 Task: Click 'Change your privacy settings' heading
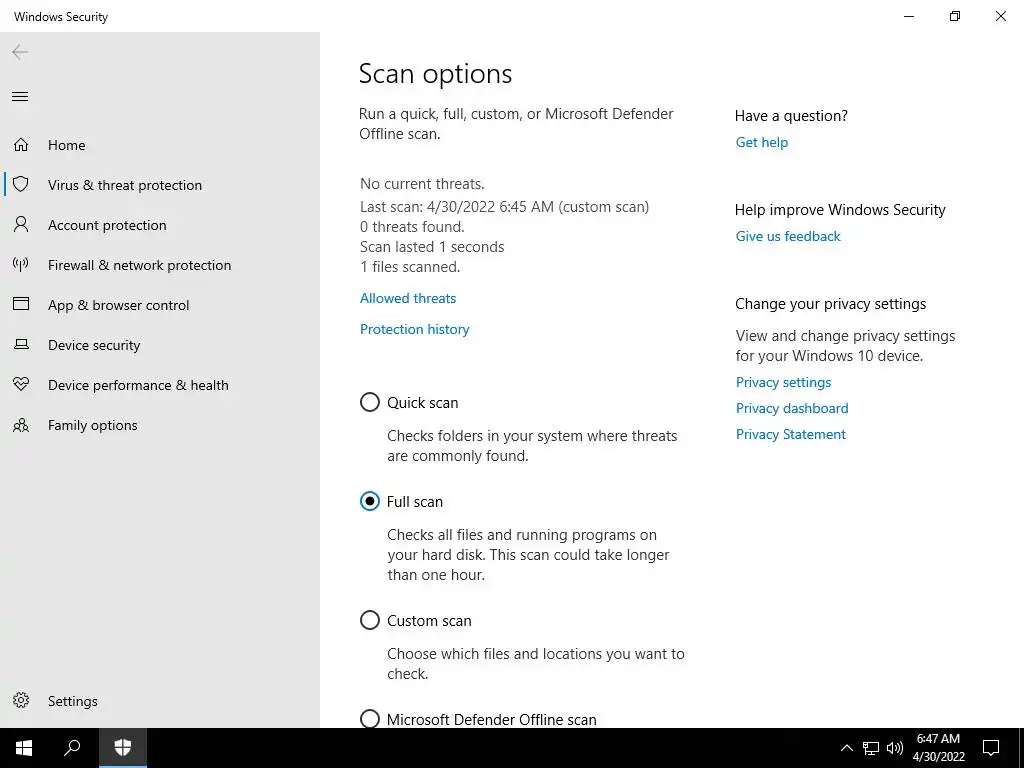pos(831,304)
